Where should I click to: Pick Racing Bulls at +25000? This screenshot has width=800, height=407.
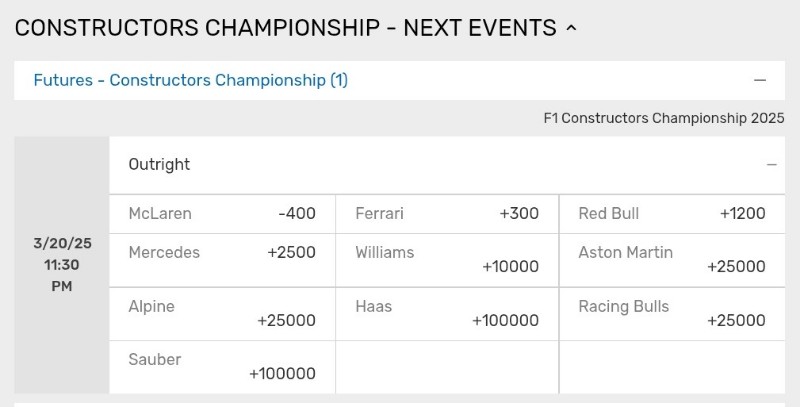(x=672, y=314)
